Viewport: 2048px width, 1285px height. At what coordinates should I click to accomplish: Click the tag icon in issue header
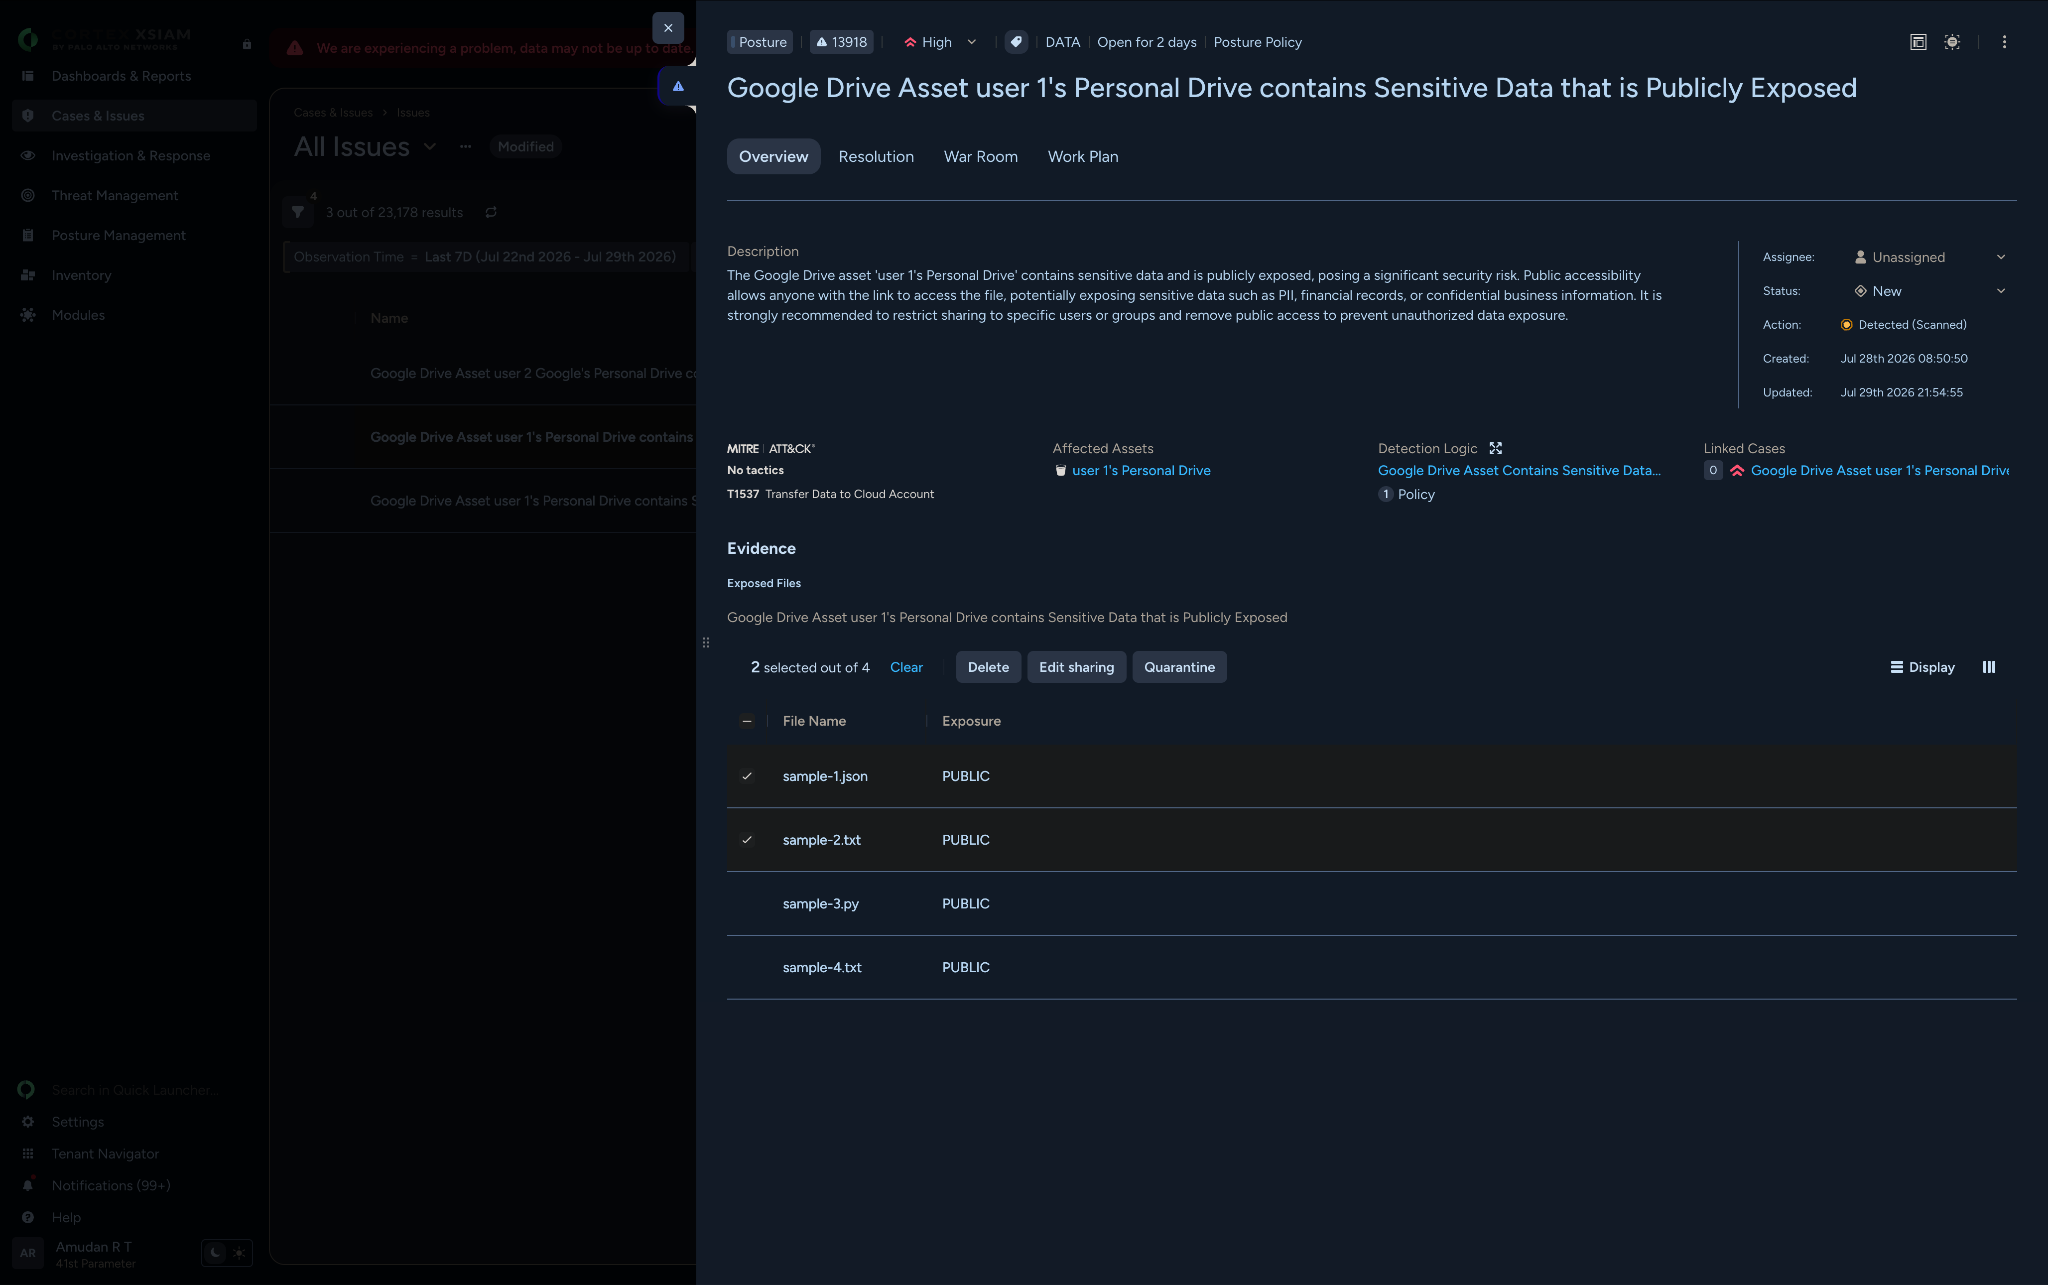1016,42
